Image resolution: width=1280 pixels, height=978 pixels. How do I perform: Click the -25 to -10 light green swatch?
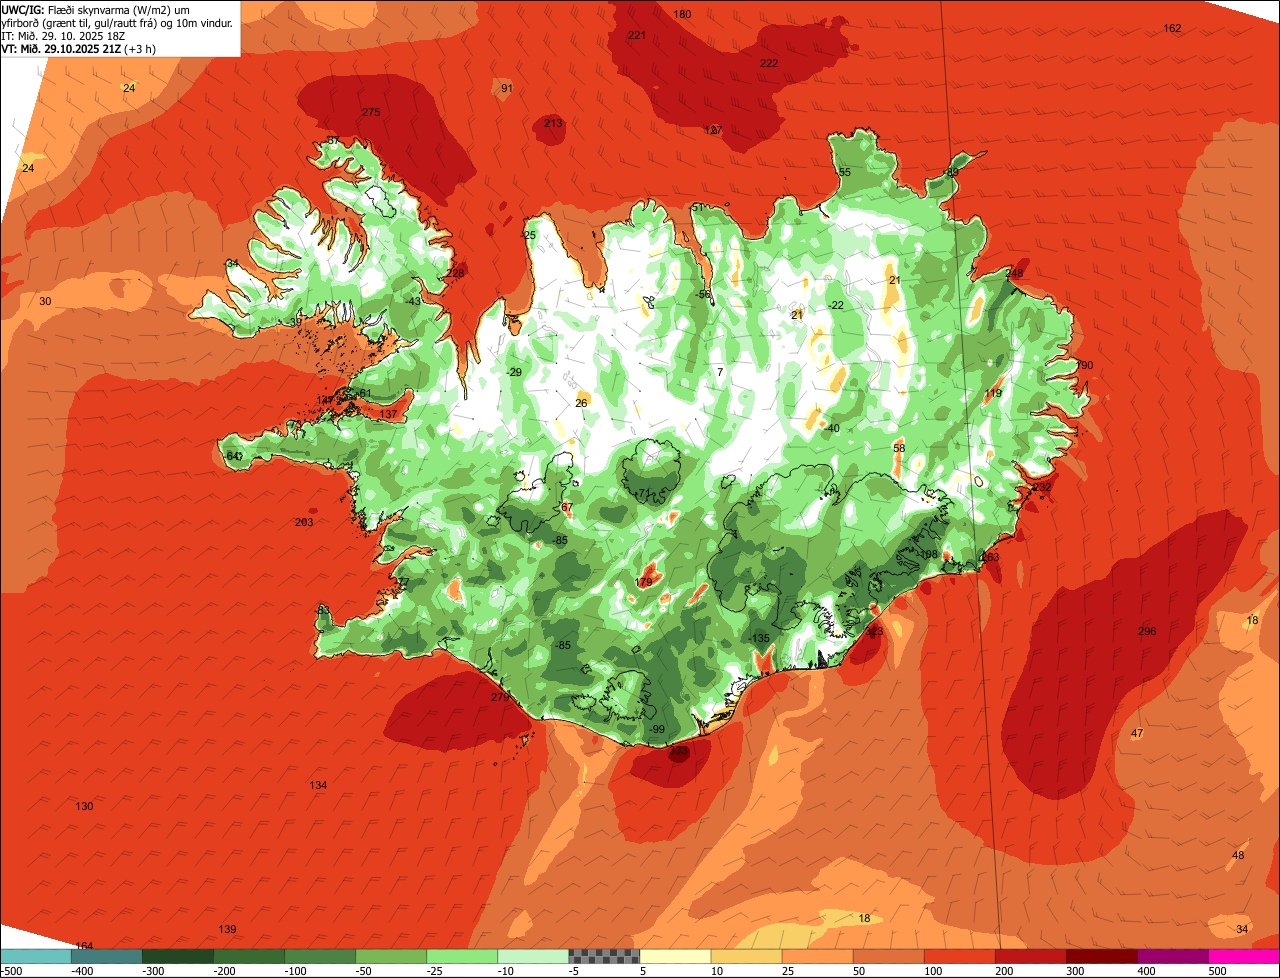click(x=462, y=956)
